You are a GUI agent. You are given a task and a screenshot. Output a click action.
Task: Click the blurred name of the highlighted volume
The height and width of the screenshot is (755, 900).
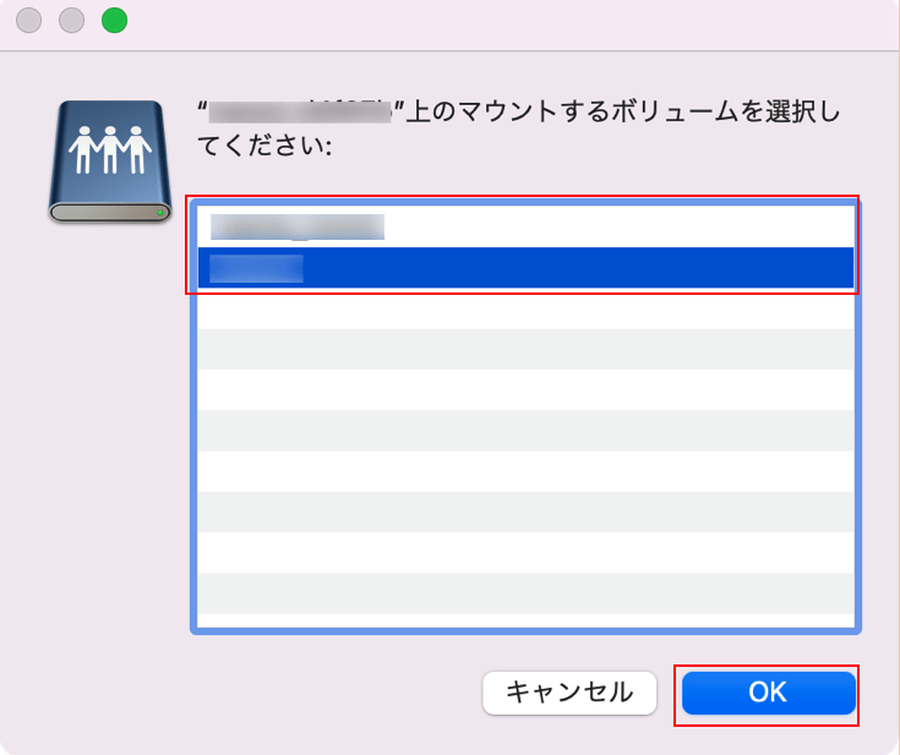pos(256,268)
